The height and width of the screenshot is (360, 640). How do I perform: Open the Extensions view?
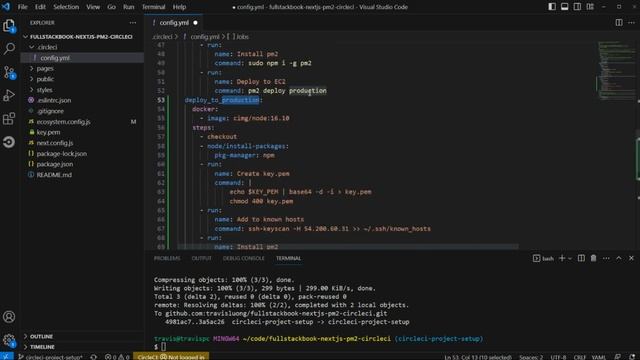click(x=9, y=119)
